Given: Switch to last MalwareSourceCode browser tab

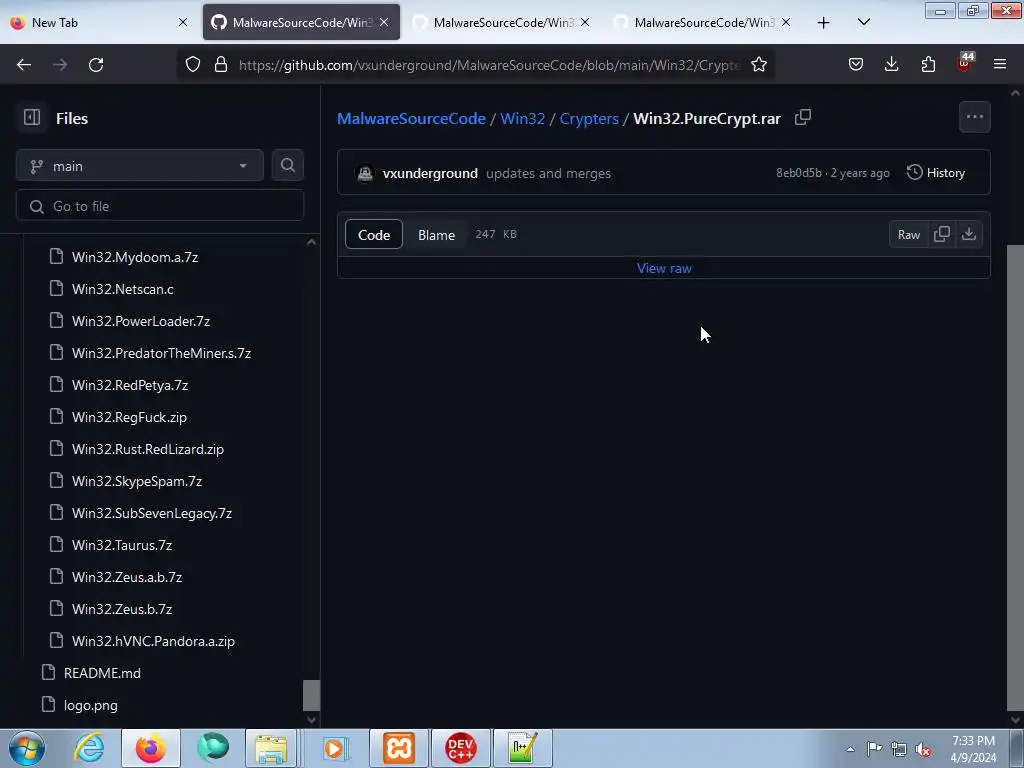Looking at the screenshot, I should 703,22.
